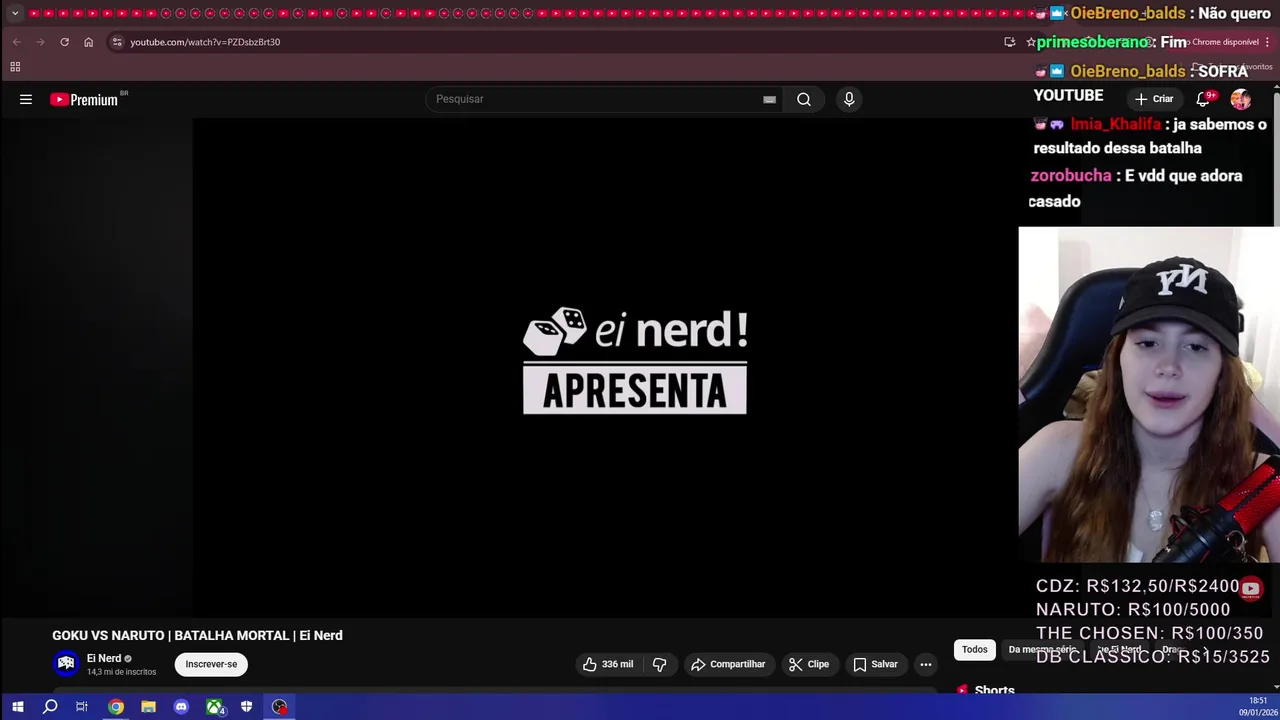Open Chrome three-dot menu

pos(1268,42)
